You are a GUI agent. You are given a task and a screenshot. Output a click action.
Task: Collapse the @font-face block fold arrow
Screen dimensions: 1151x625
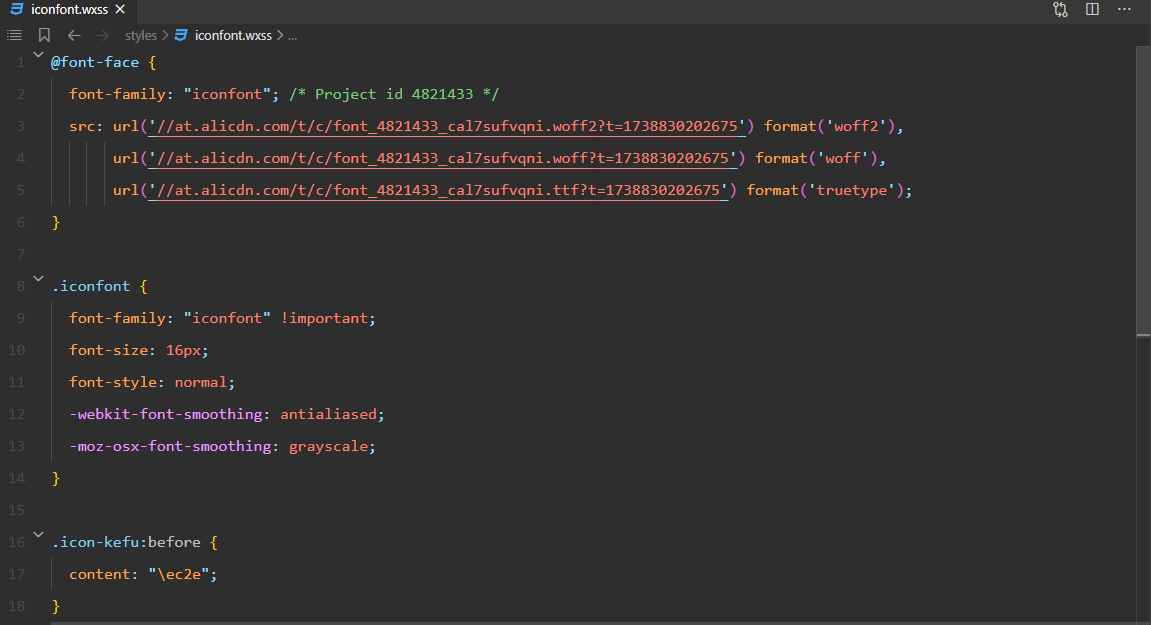coord(38,57)
